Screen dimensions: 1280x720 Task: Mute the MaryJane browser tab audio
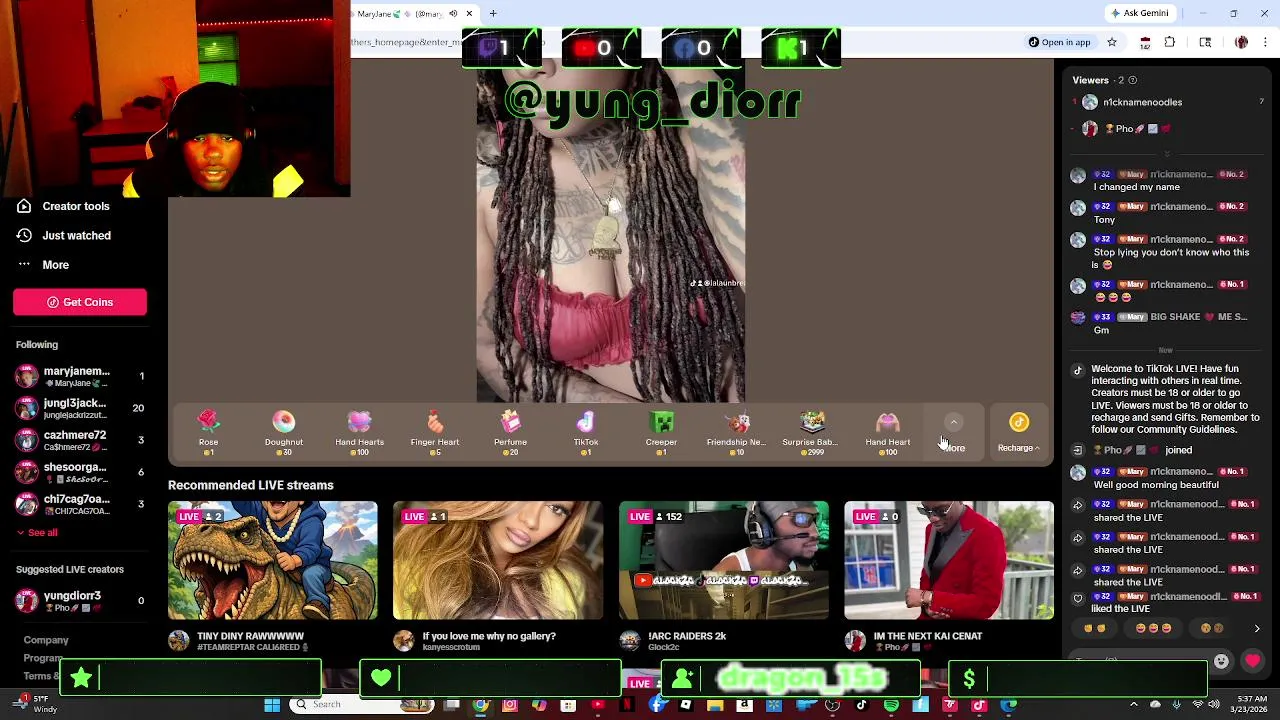[x=453, y=14]
